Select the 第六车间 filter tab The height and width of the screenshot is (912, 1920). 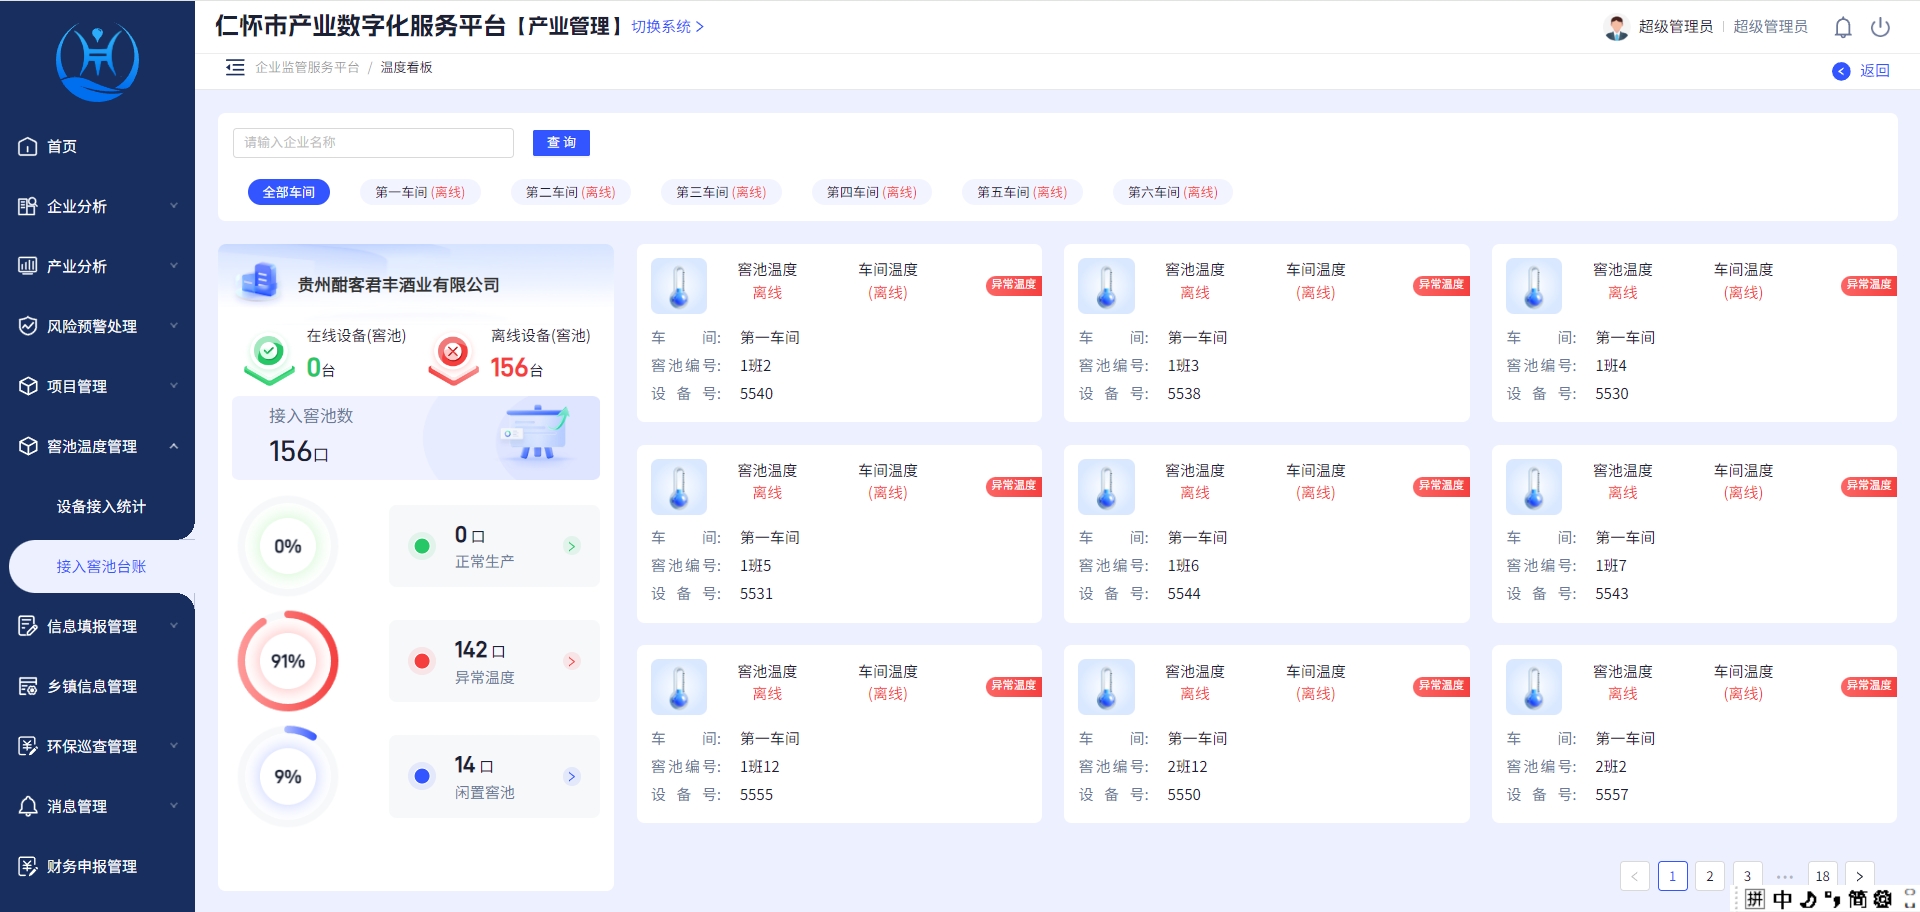tap(1173, 192)
